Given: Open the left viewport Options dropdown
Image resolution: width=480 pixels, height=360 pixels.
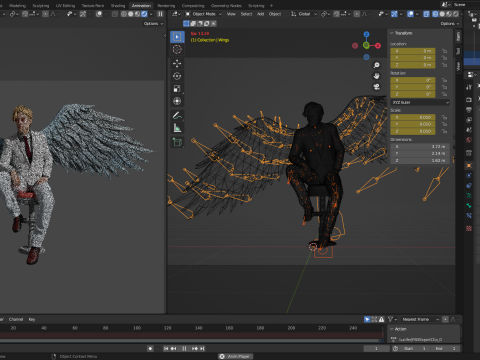Looking at the screenshot, I should coord(153,24).
